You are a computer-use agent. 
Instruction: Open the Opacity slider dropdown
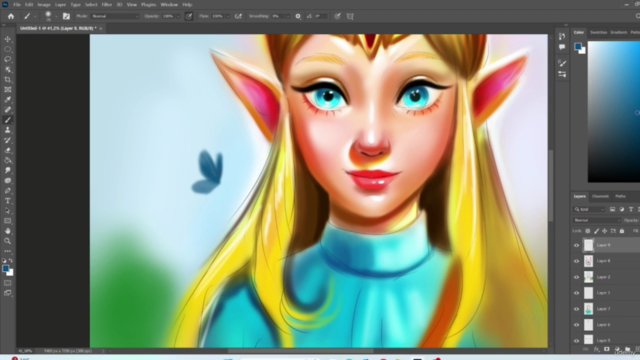(178, 16)
